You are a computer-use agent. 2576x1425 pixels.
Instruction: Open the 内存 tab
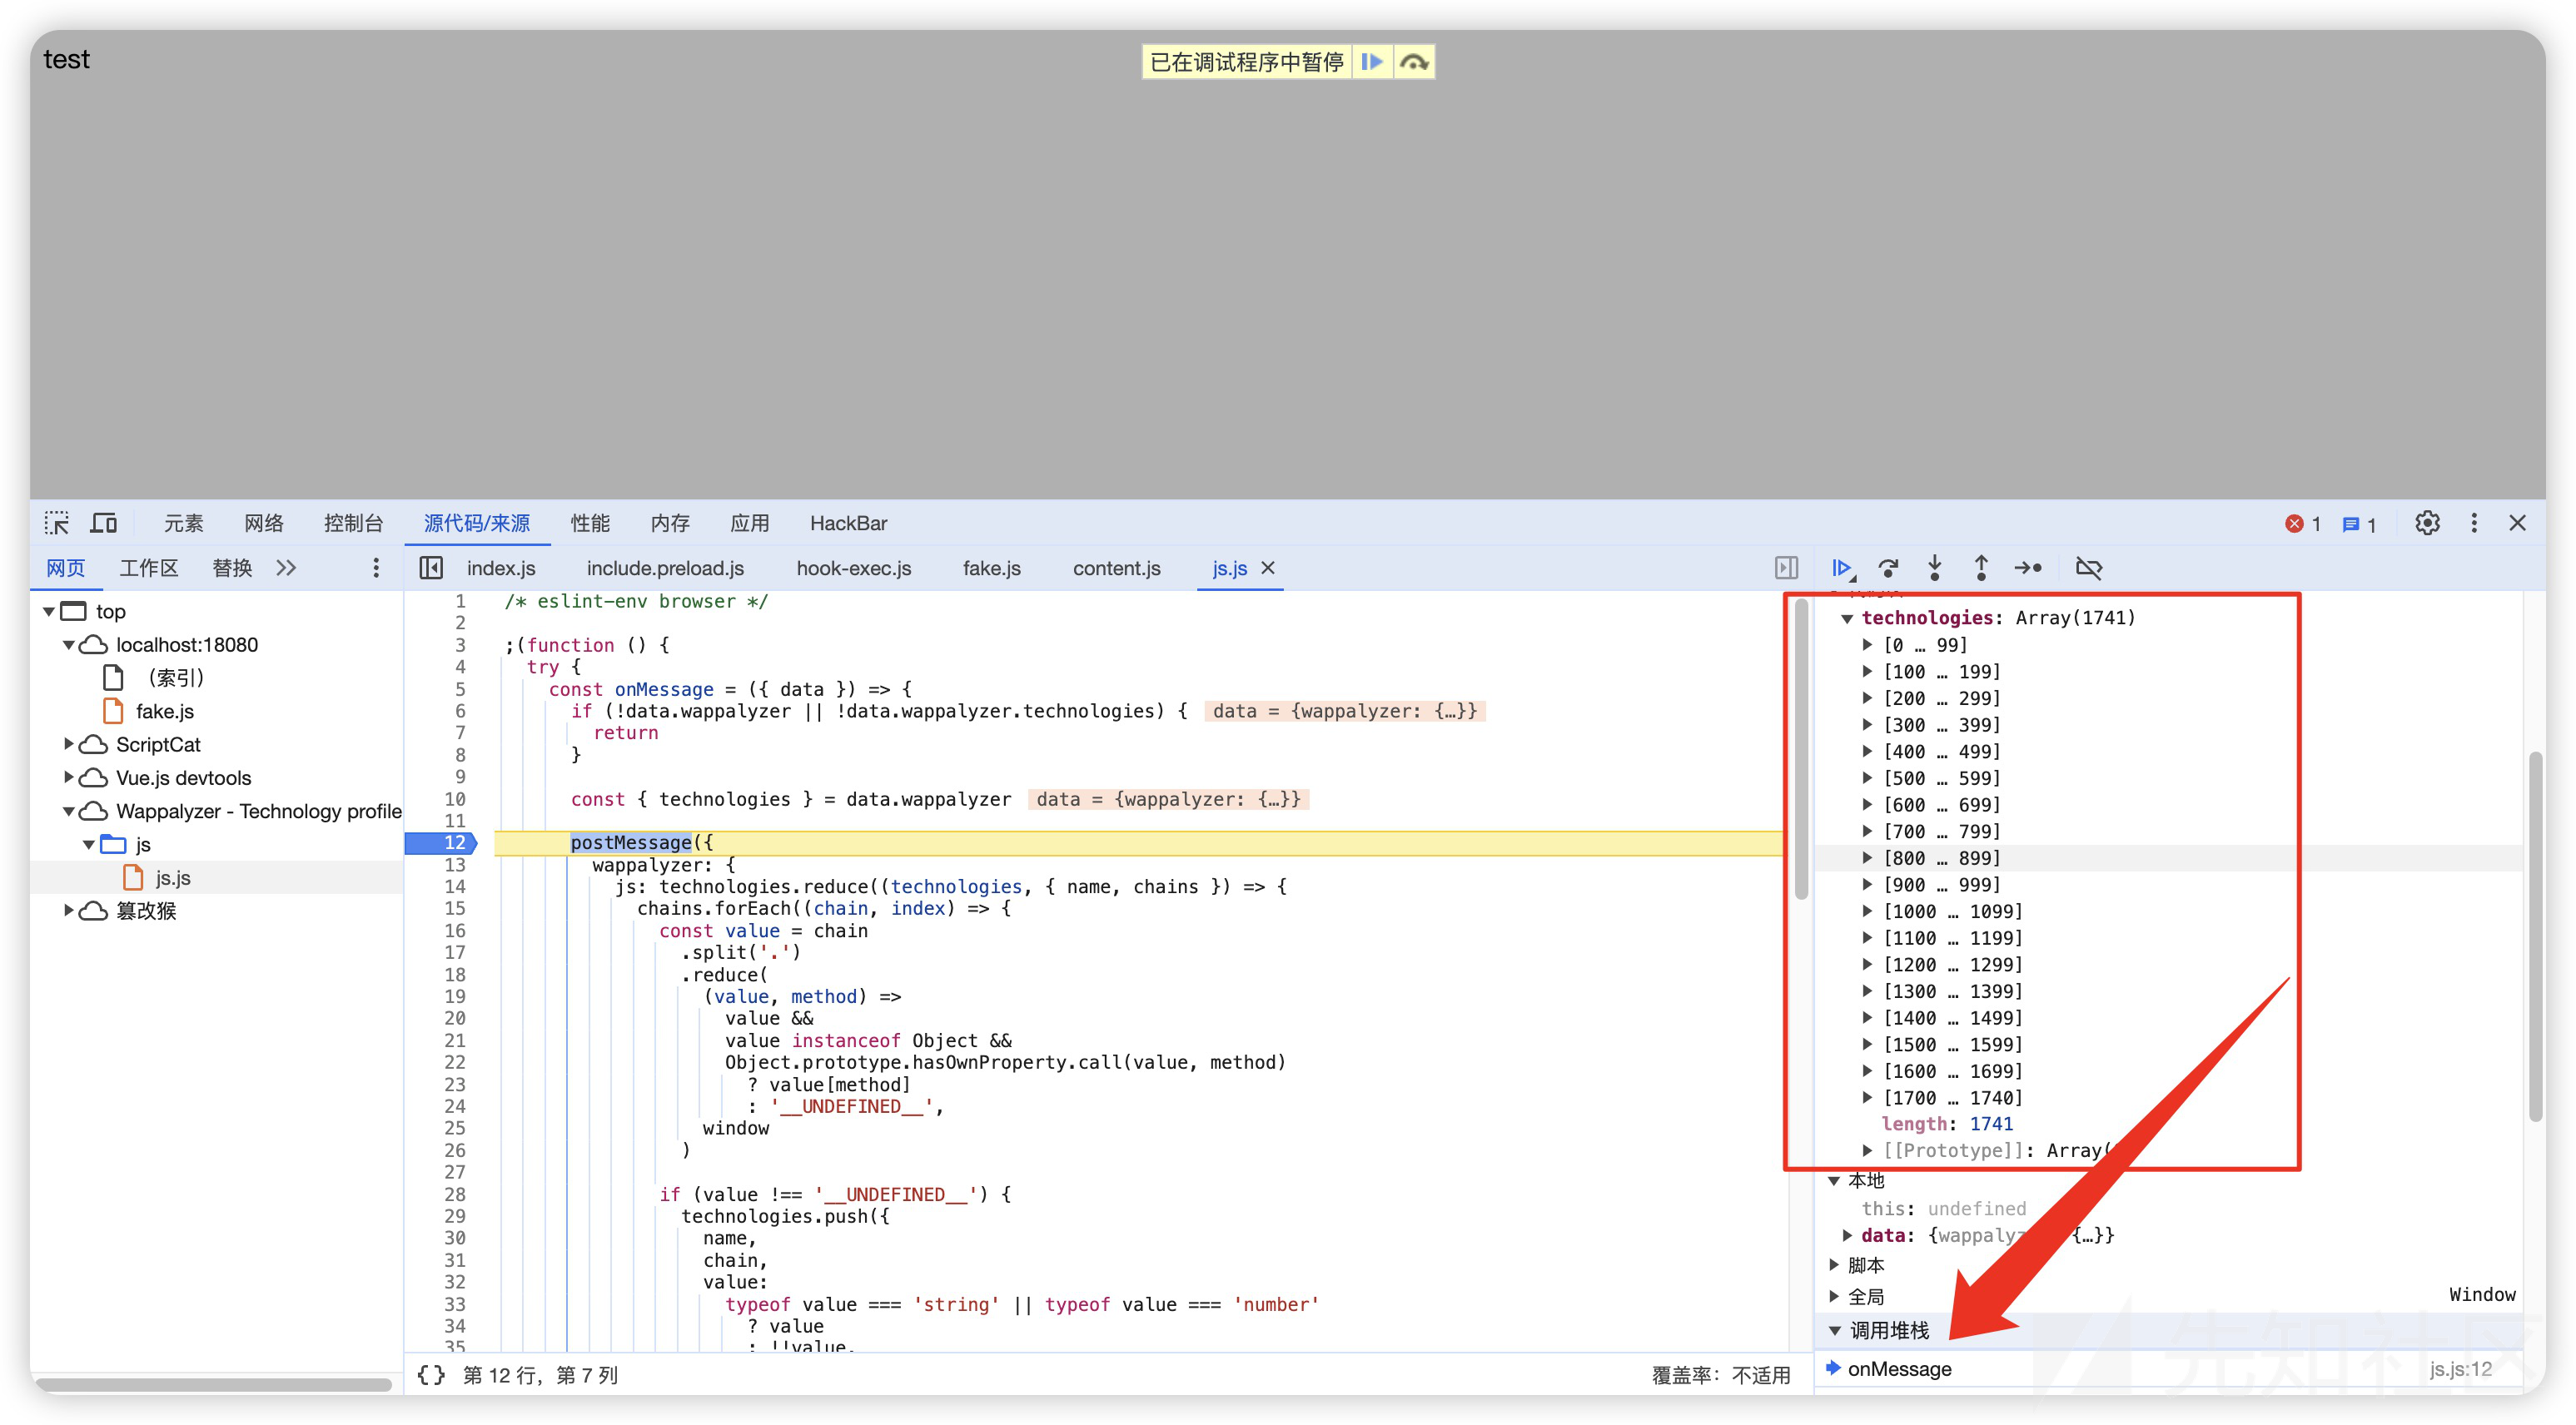tap(670, 523)
